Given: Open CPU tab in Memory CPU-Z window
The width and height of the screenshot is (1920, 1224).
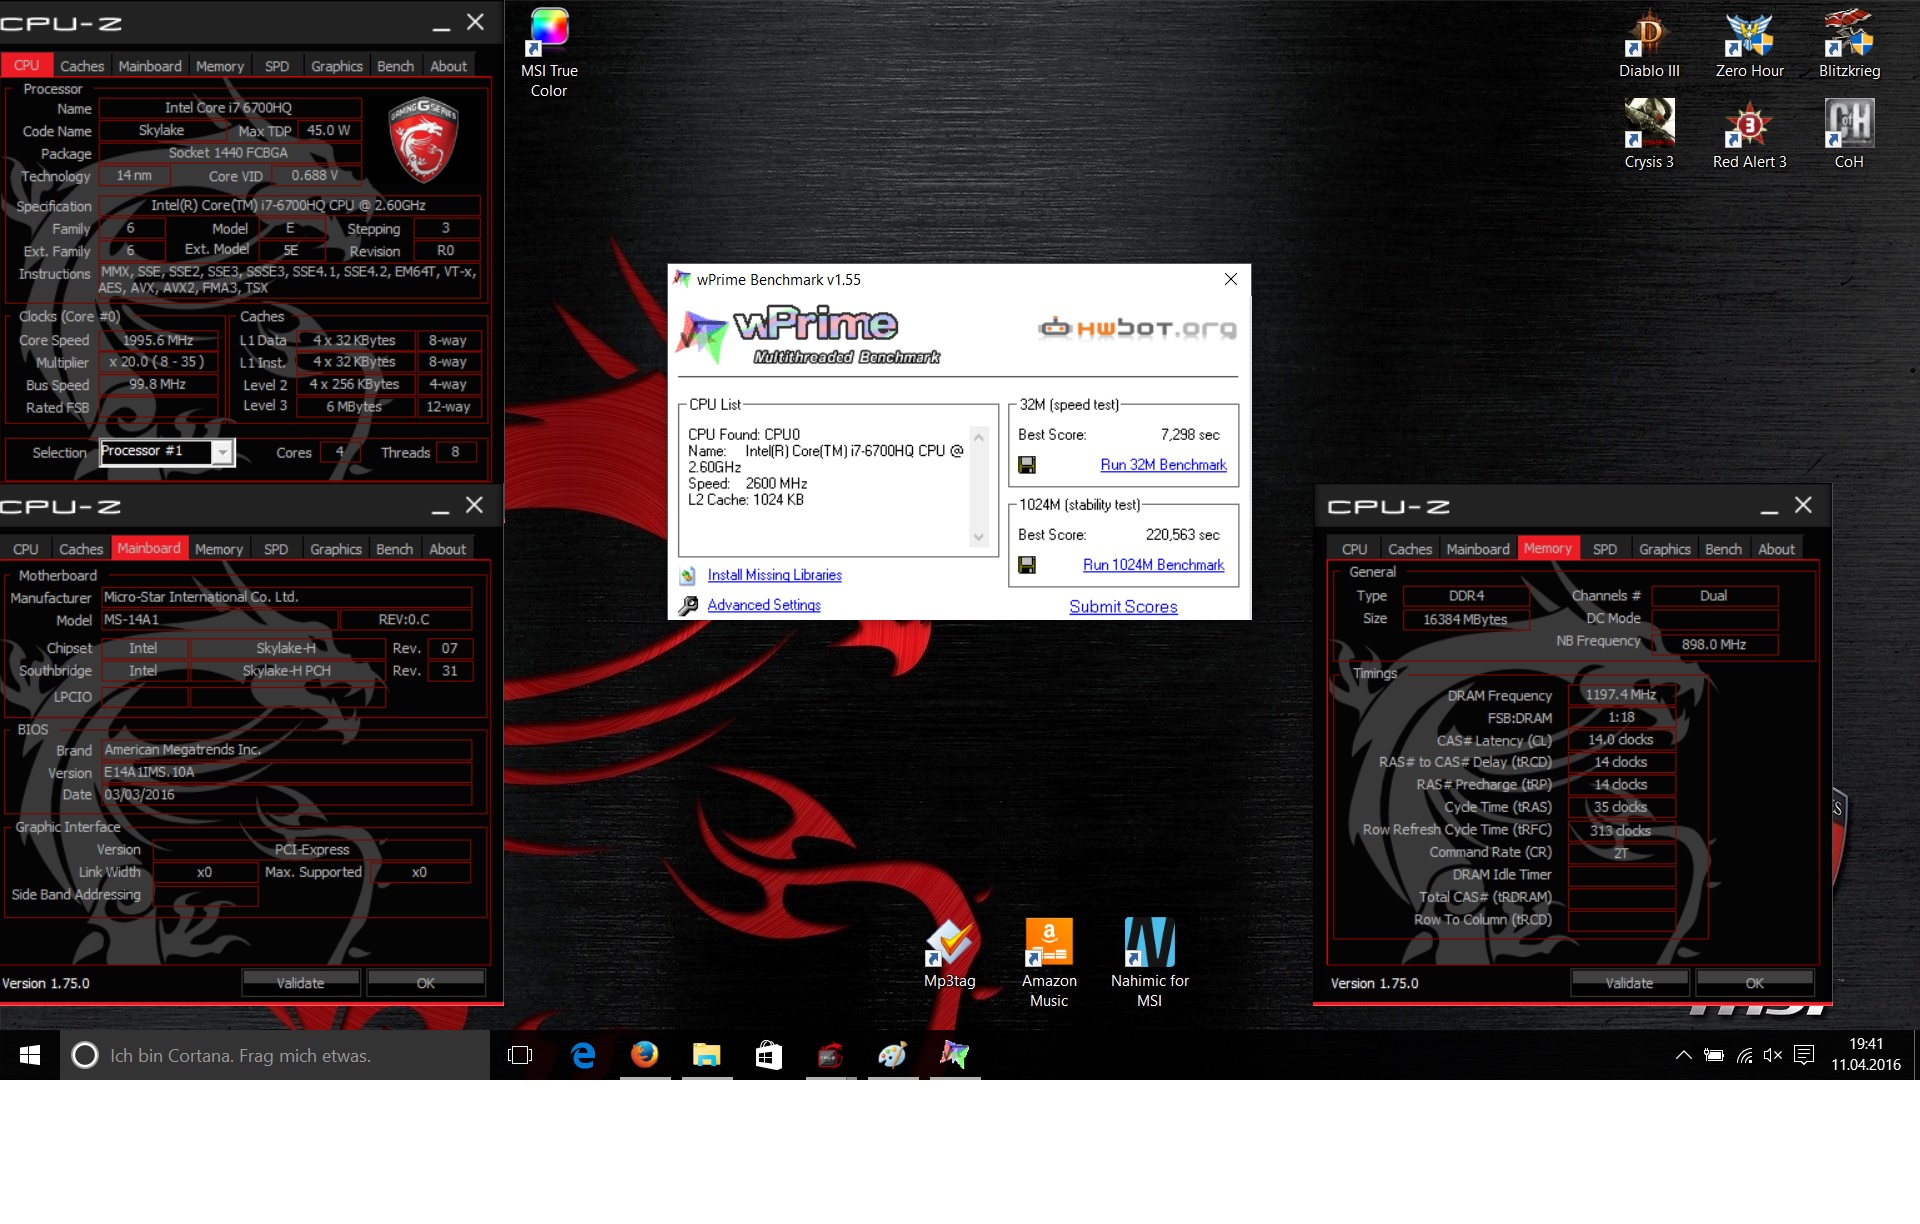Looking at the screenshot, I should 1354,549.
